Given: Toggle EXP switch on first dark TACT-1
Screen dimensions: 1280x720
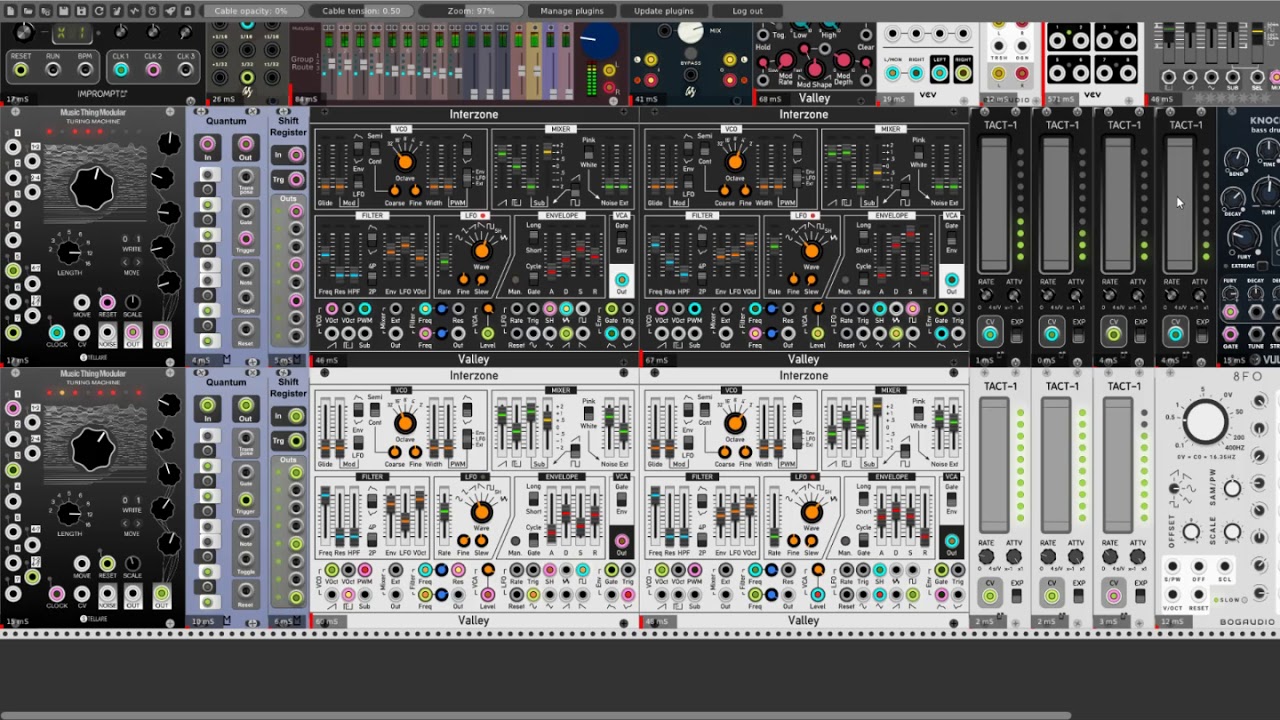Looking at the screenshot, I should (1018, 336).
